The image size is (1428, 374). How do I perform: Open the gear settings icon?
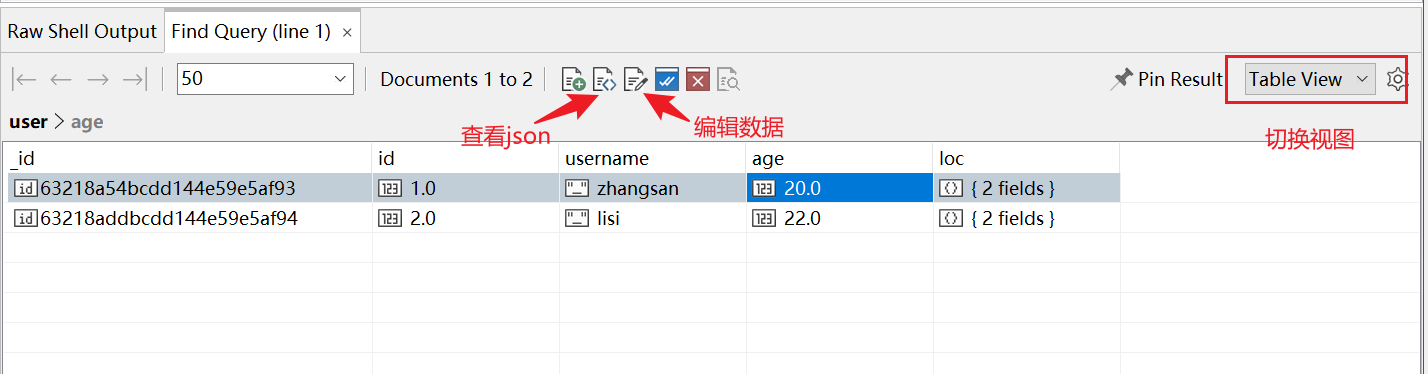1397,79
